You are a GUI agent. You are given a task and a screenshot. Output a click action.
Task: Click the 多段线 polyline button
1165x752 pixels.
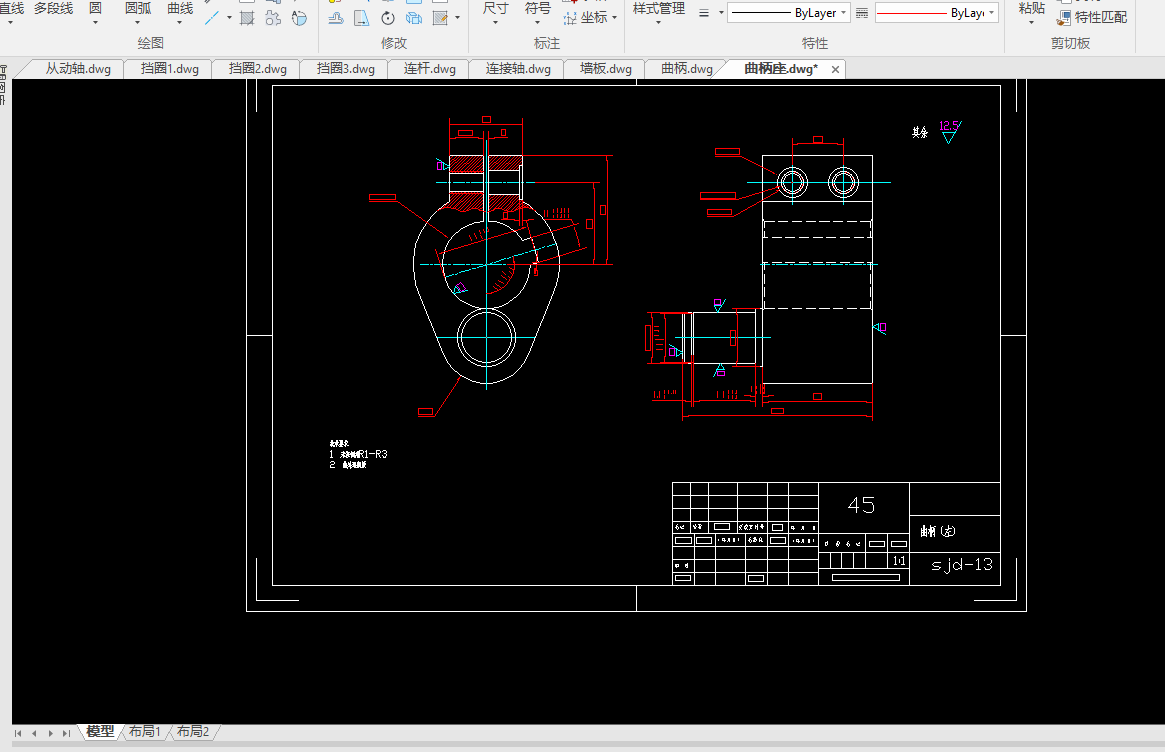tap(53, 8)
